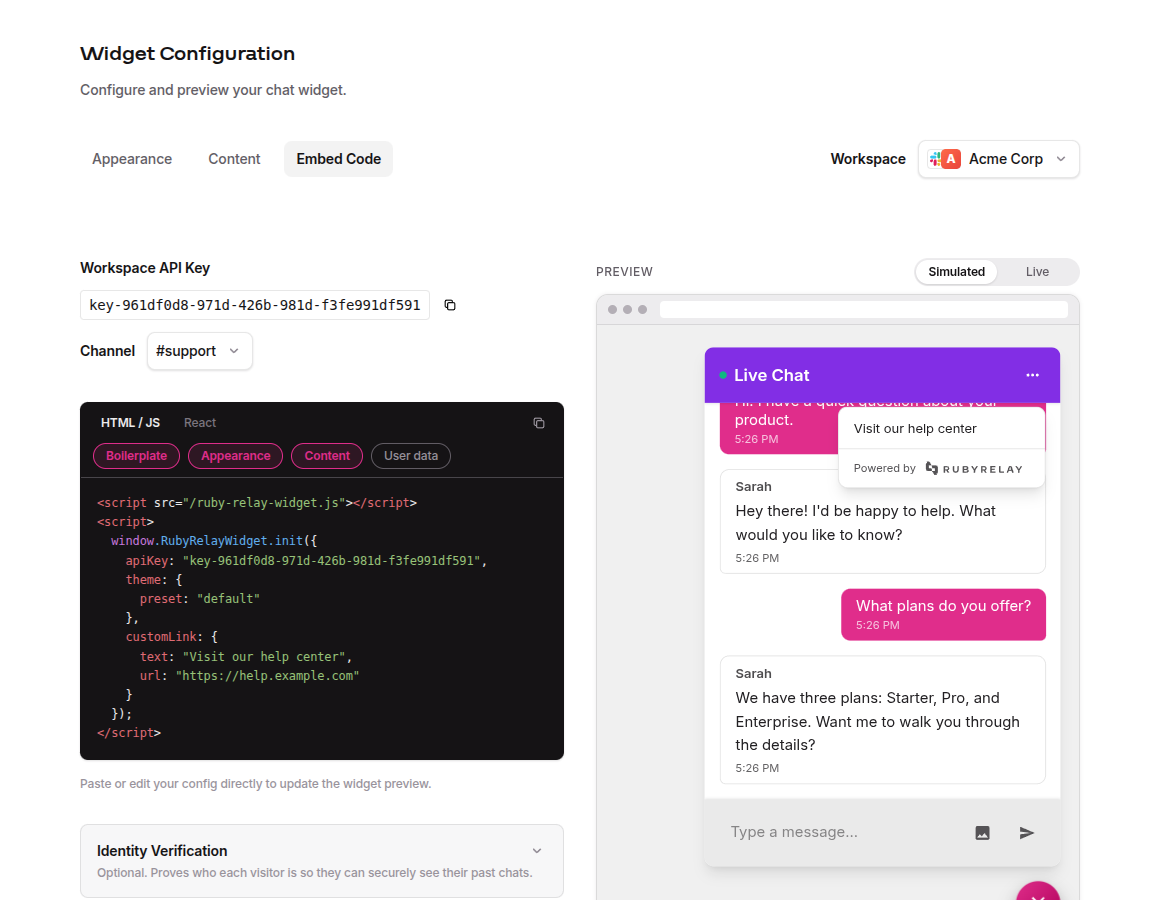Toggle the Appearance code section pill
Screen dimensions: 1160x900
pyautogui.click(x=235, y=456)
